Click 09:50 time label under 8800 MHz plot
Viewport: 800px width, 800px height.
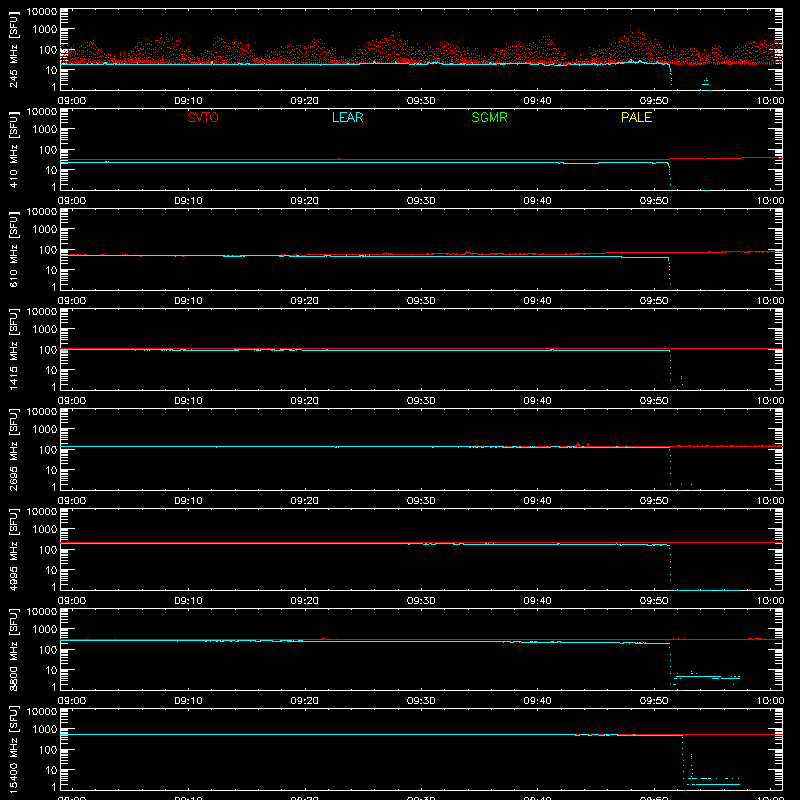tap(654, 701)
